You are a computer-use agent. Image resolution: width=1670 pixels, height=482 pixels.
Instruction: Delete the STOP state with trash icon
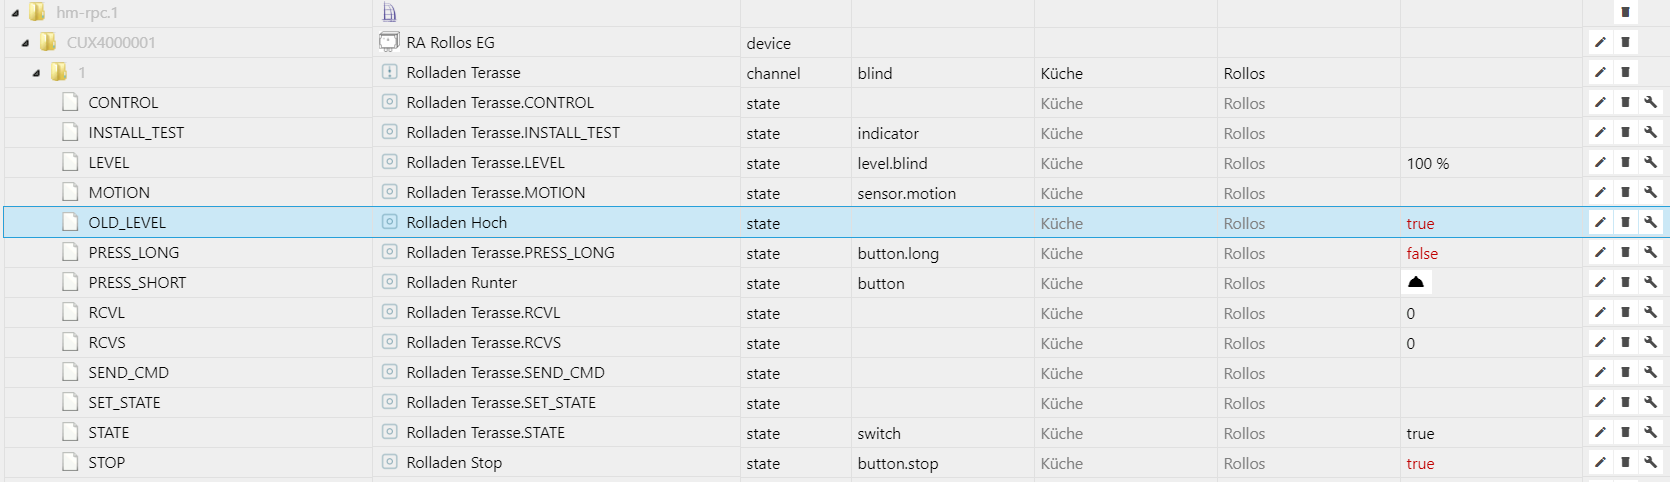(1625, 462)
